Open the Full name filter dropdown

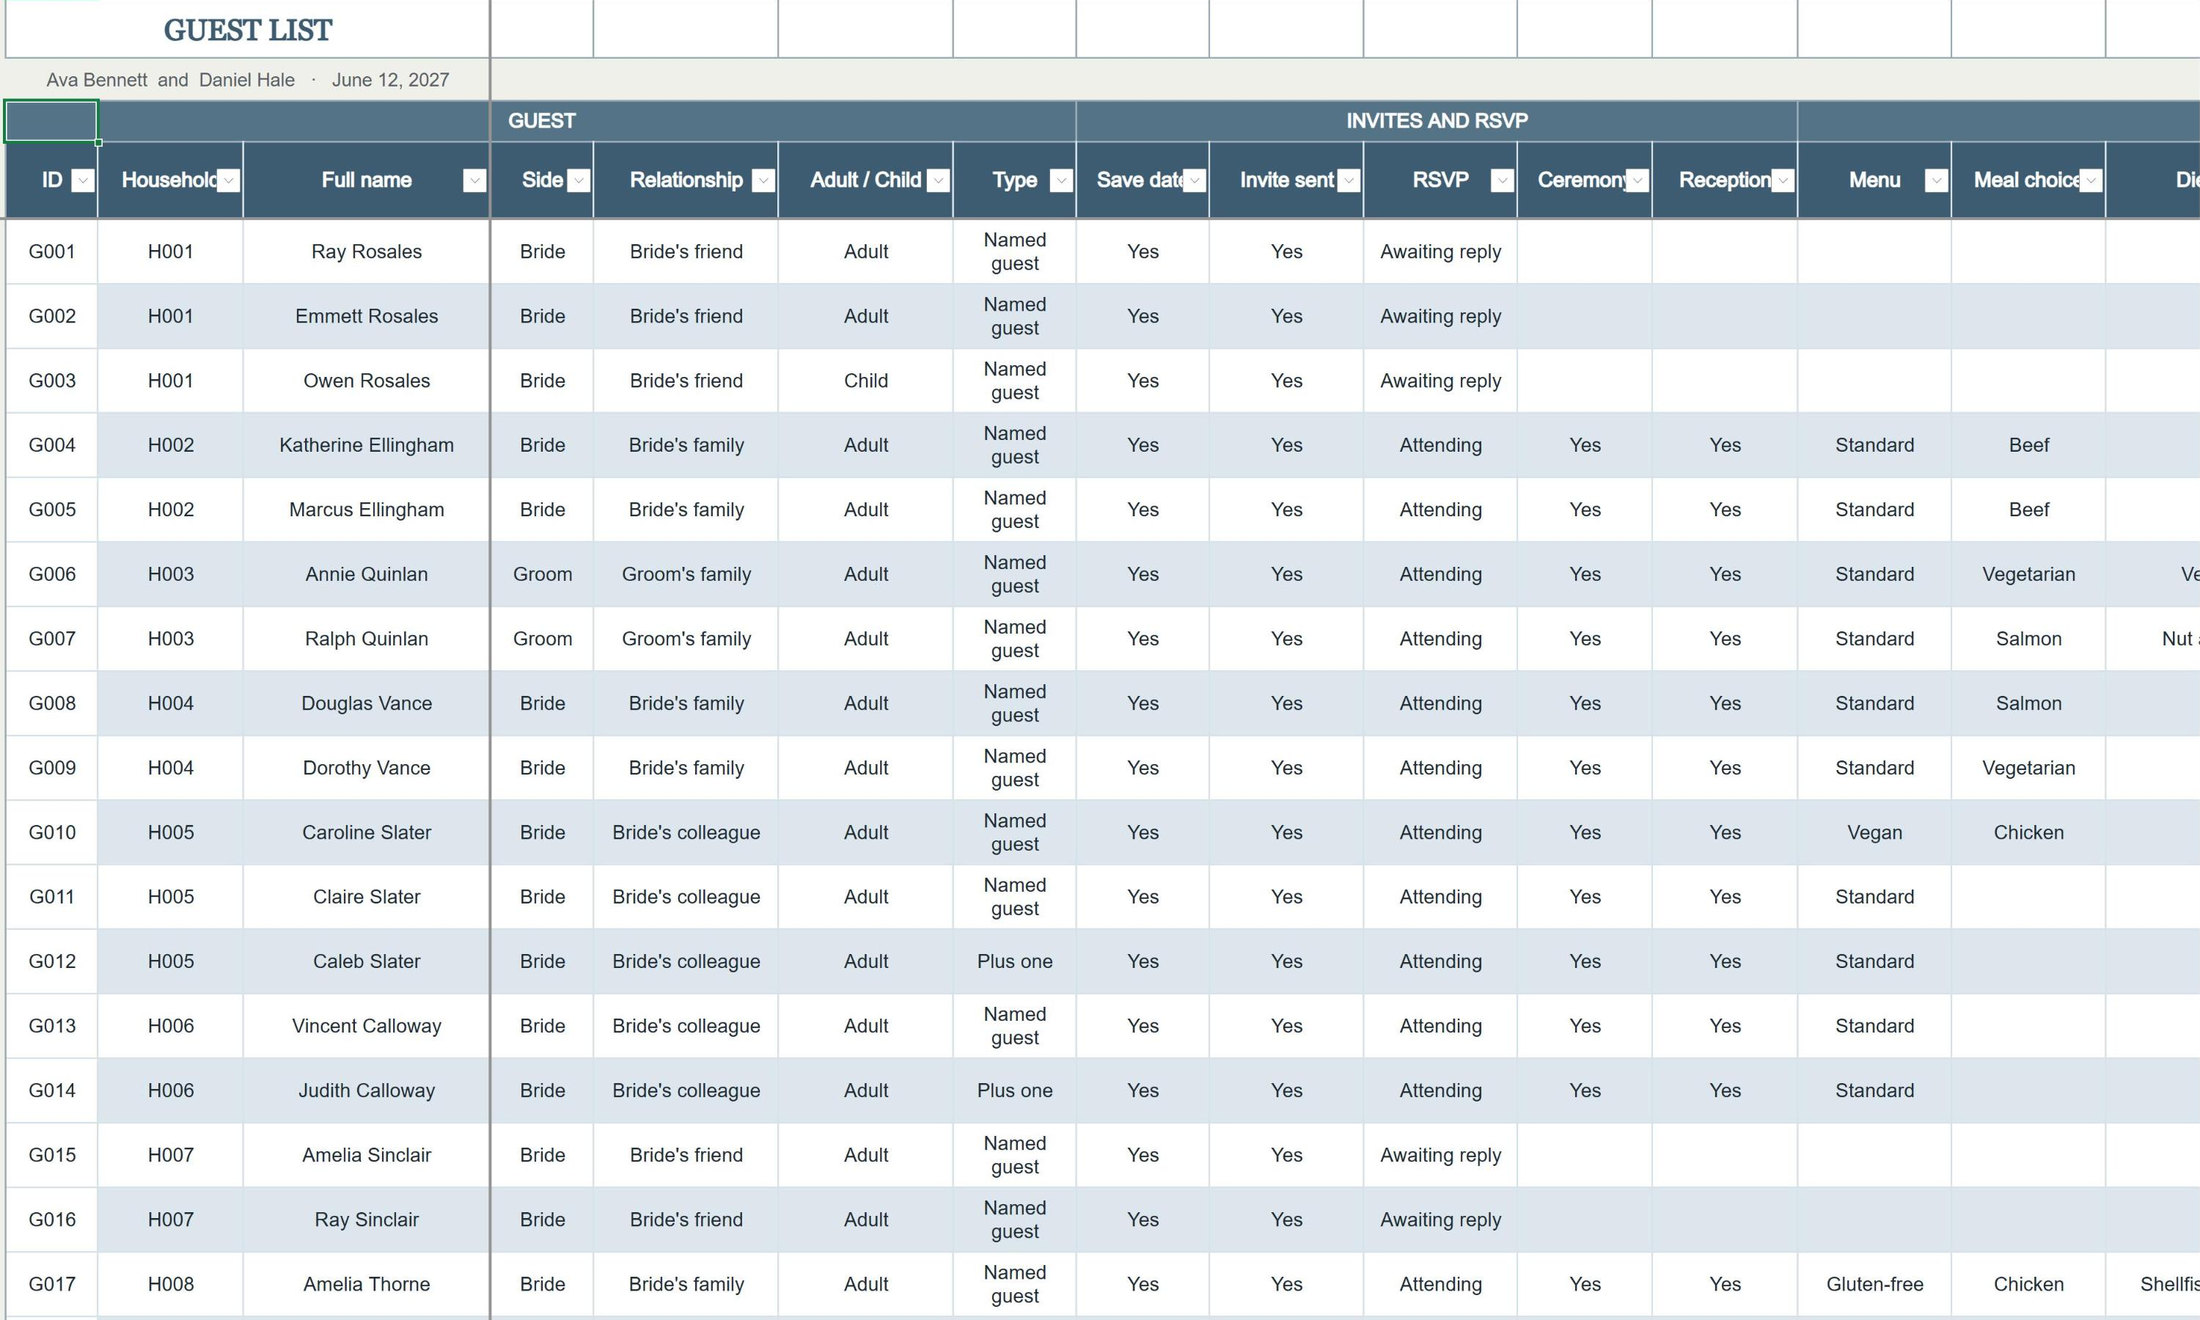pos(475,180)
